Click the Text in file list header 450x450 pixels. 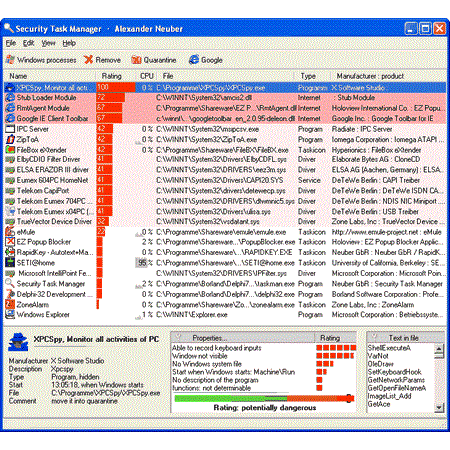coord(406,338)
